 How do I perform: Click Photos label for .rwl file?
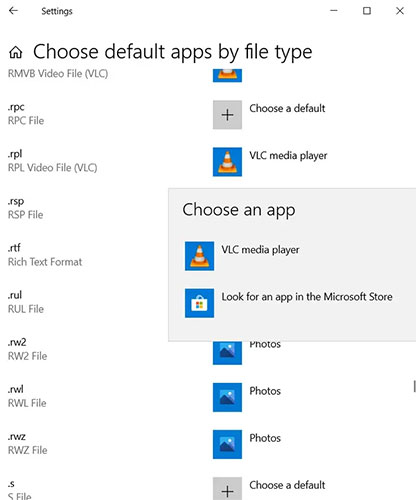[265, 391]
